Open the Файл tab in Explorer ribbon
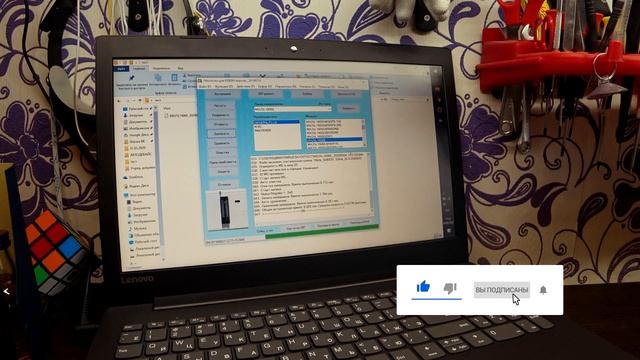Viewport: 640px width, 360px height. pyautogui.click(x=121, y=69)
